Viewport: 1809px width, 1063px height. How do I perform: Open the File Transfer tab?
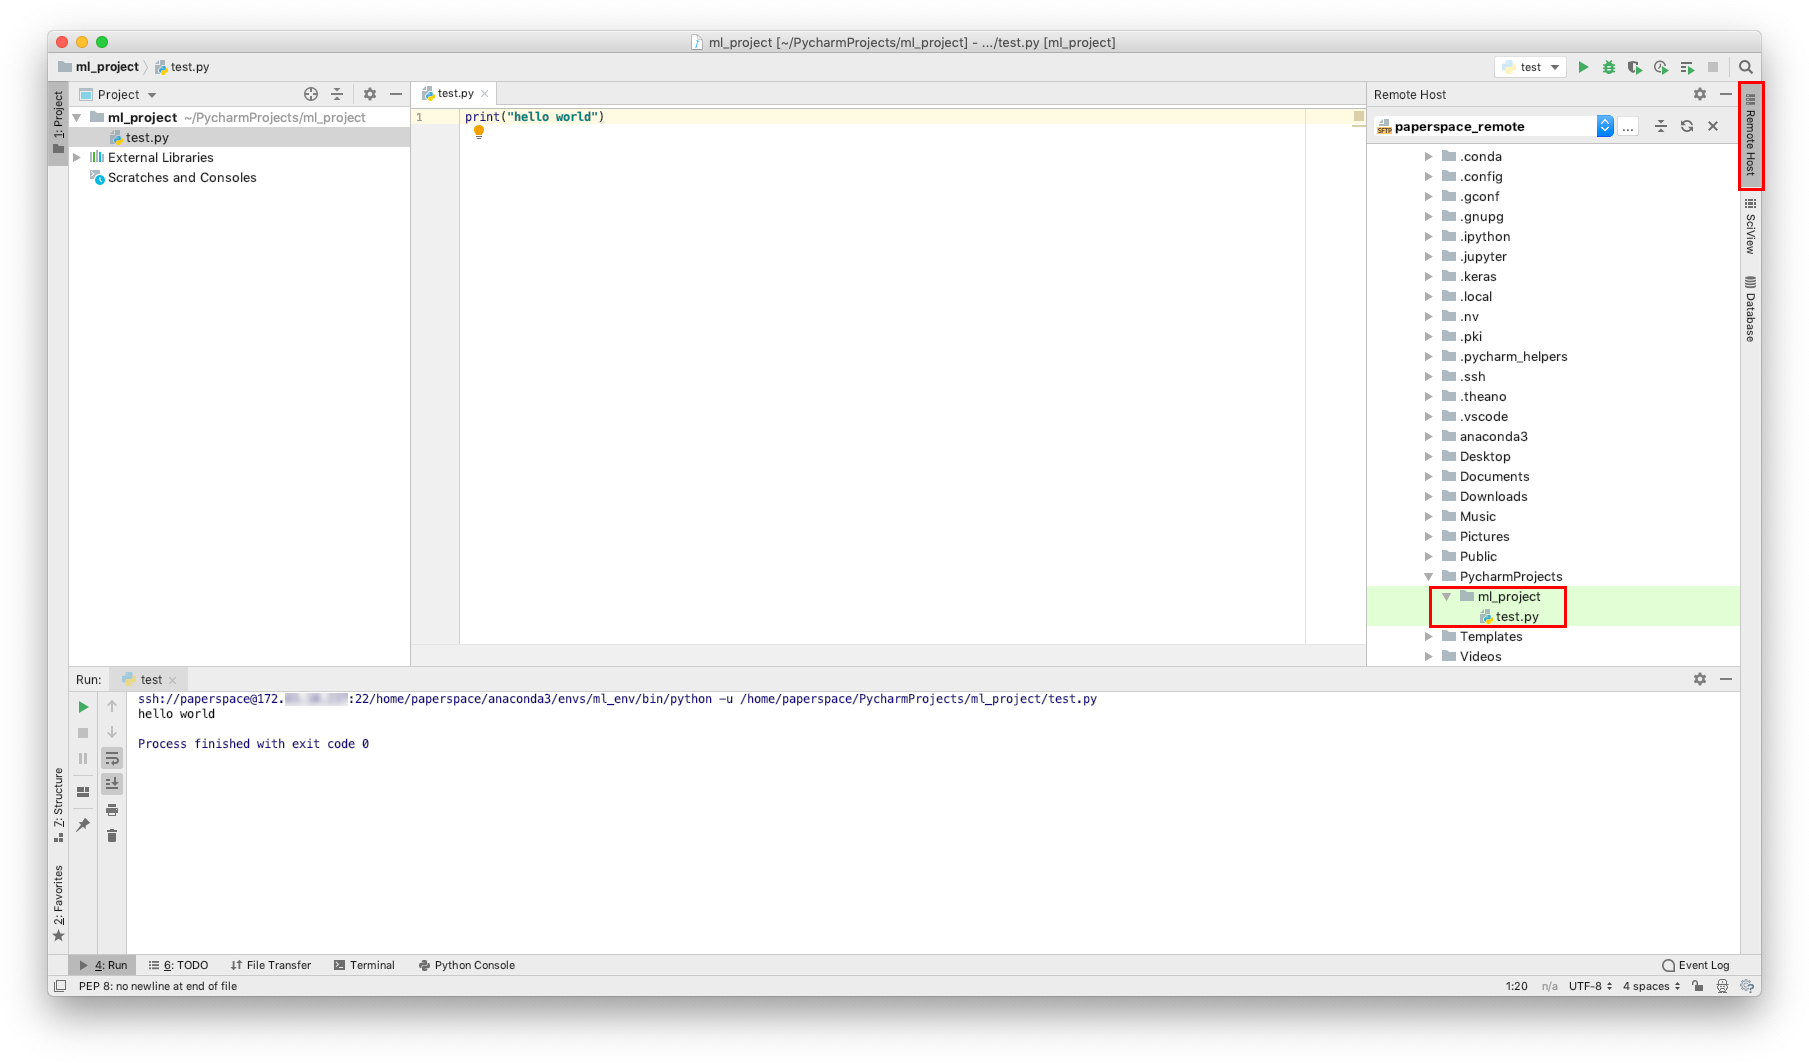[x=270, y=965]
